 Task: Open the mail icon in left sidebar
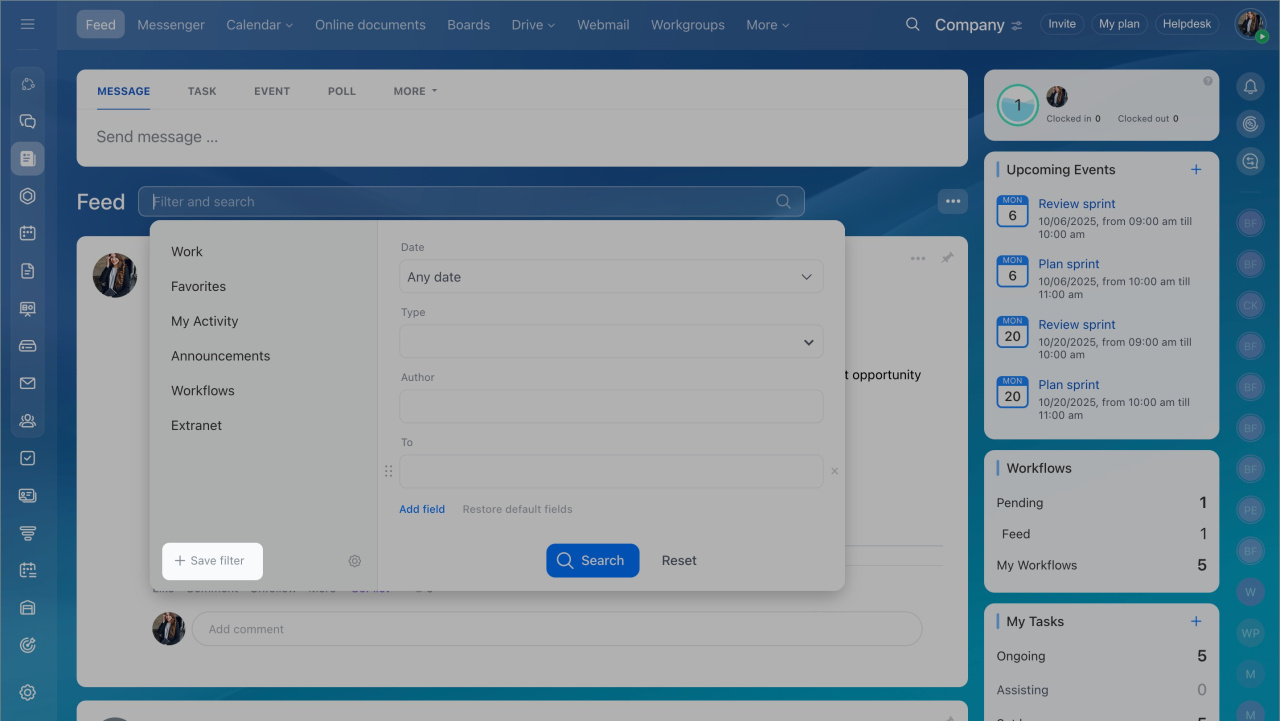point(28,383)
